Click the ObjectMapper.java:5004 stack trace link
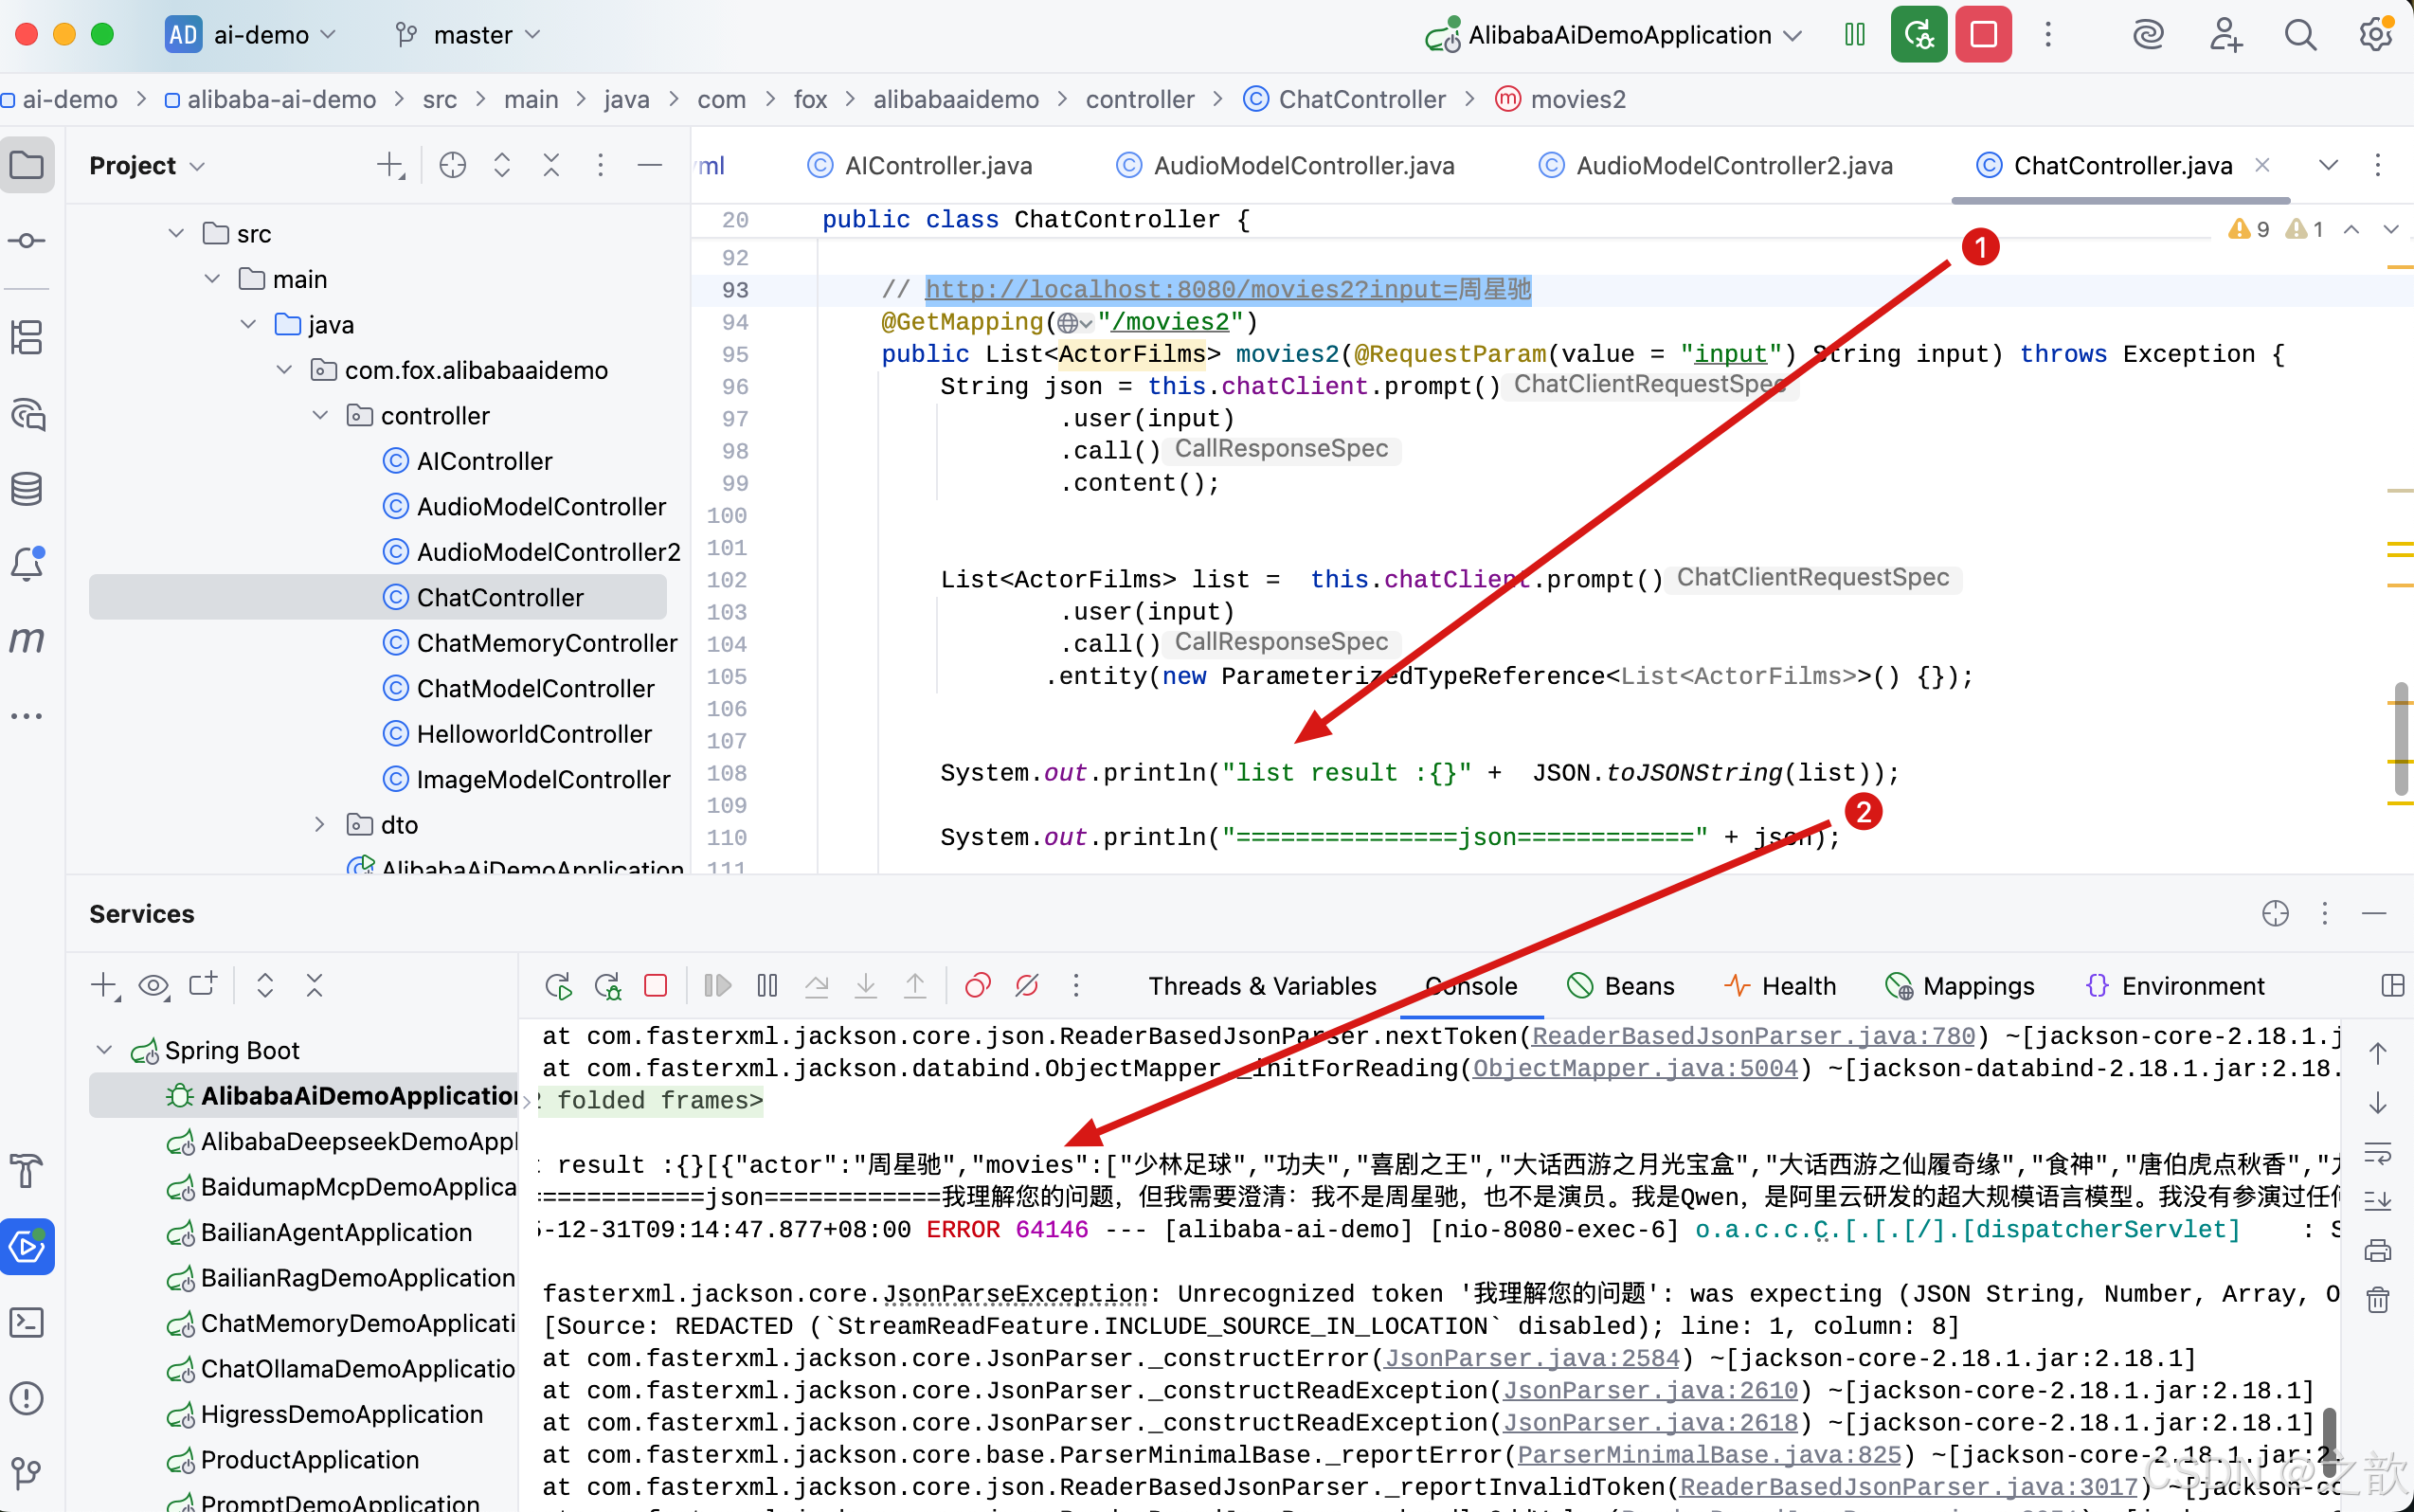This screenshot has height=1512, width=2414. (1634, 1068)
